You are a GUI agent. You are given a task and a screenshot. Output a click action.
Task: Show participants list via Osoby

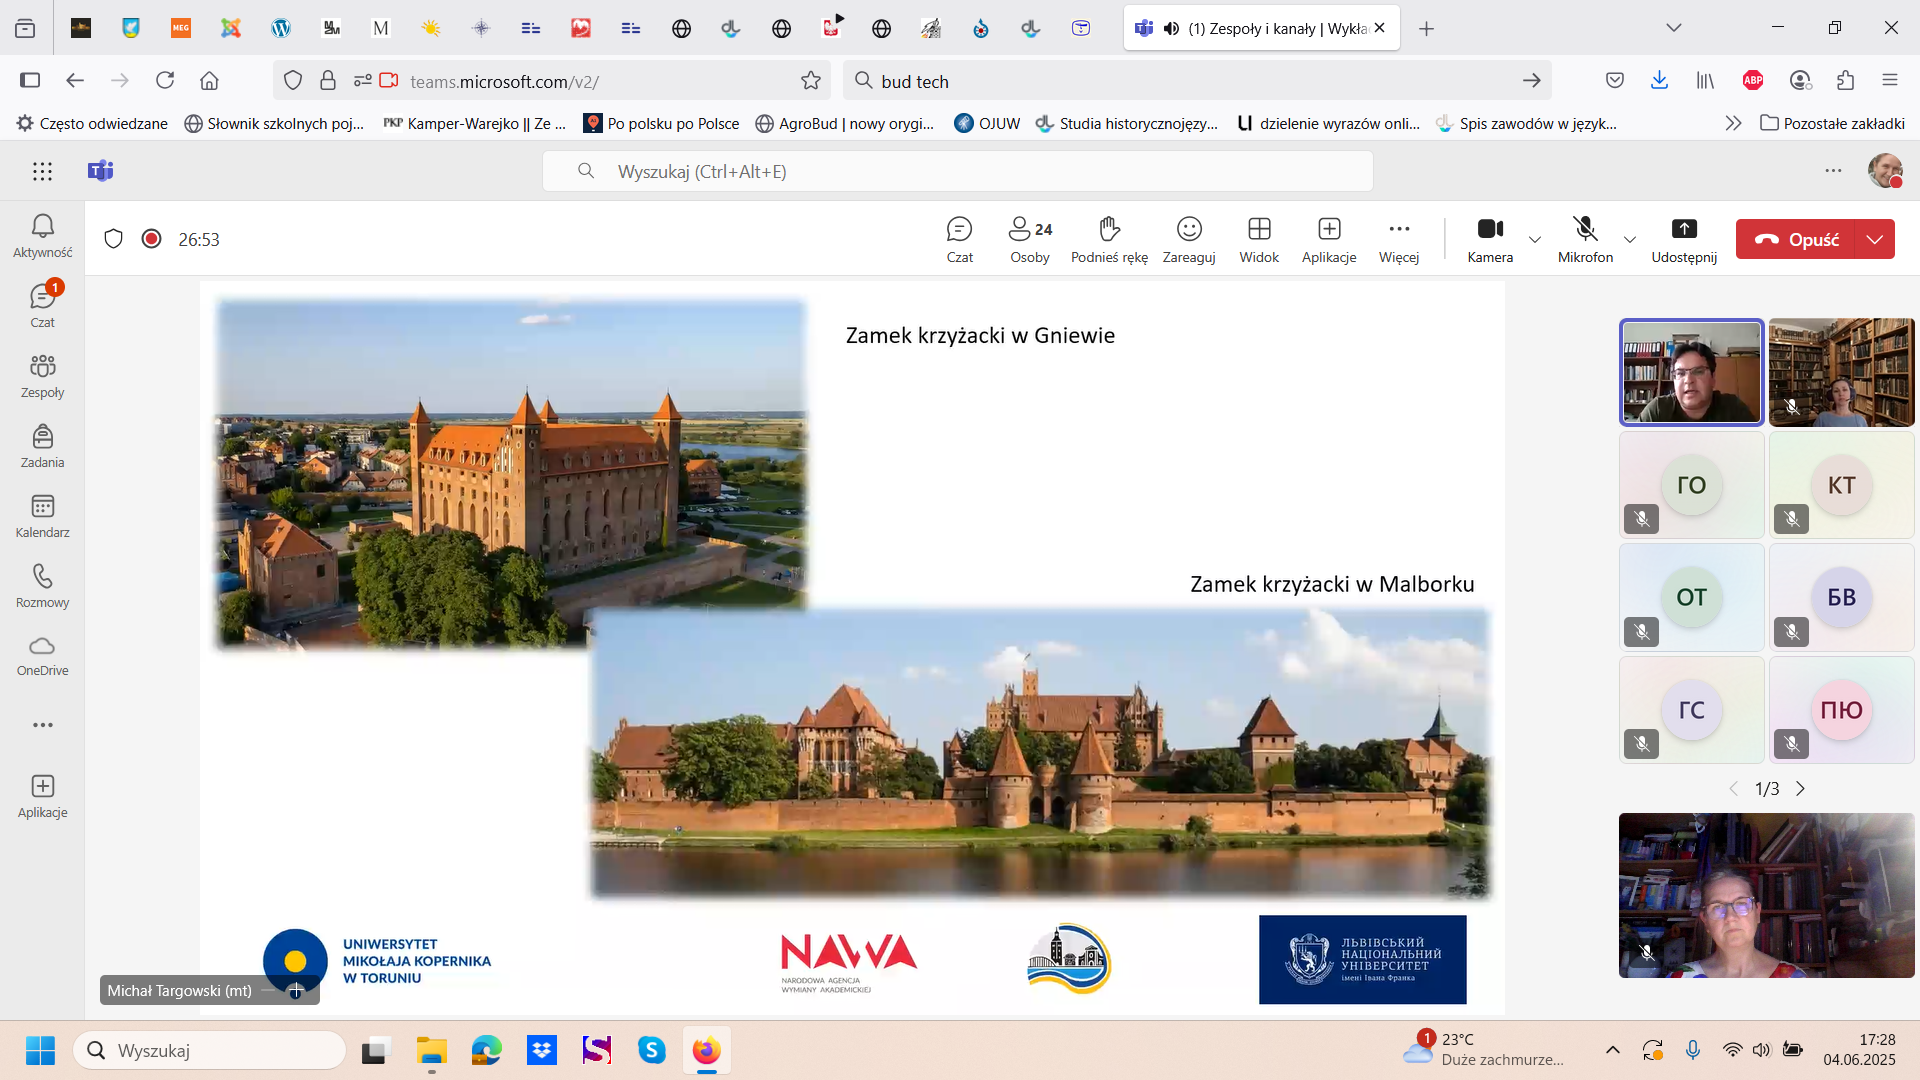(1029, 239)
